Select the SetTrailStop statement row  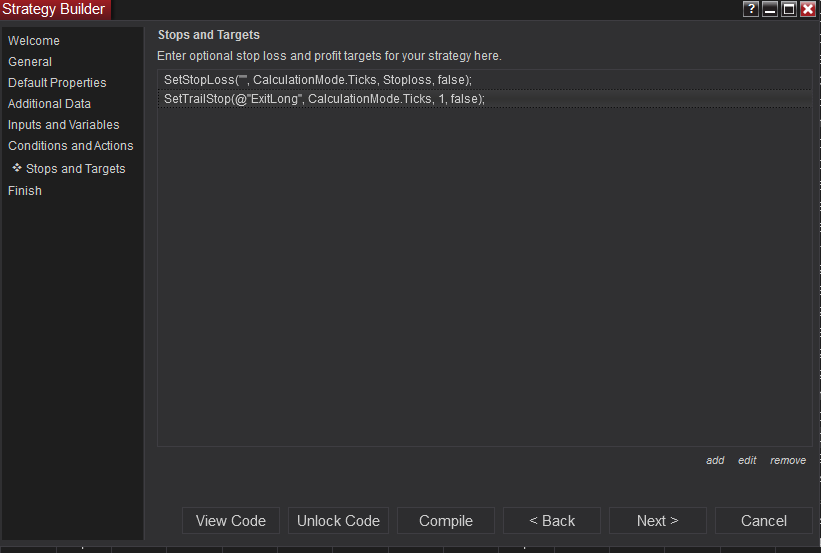pos(484,100)
